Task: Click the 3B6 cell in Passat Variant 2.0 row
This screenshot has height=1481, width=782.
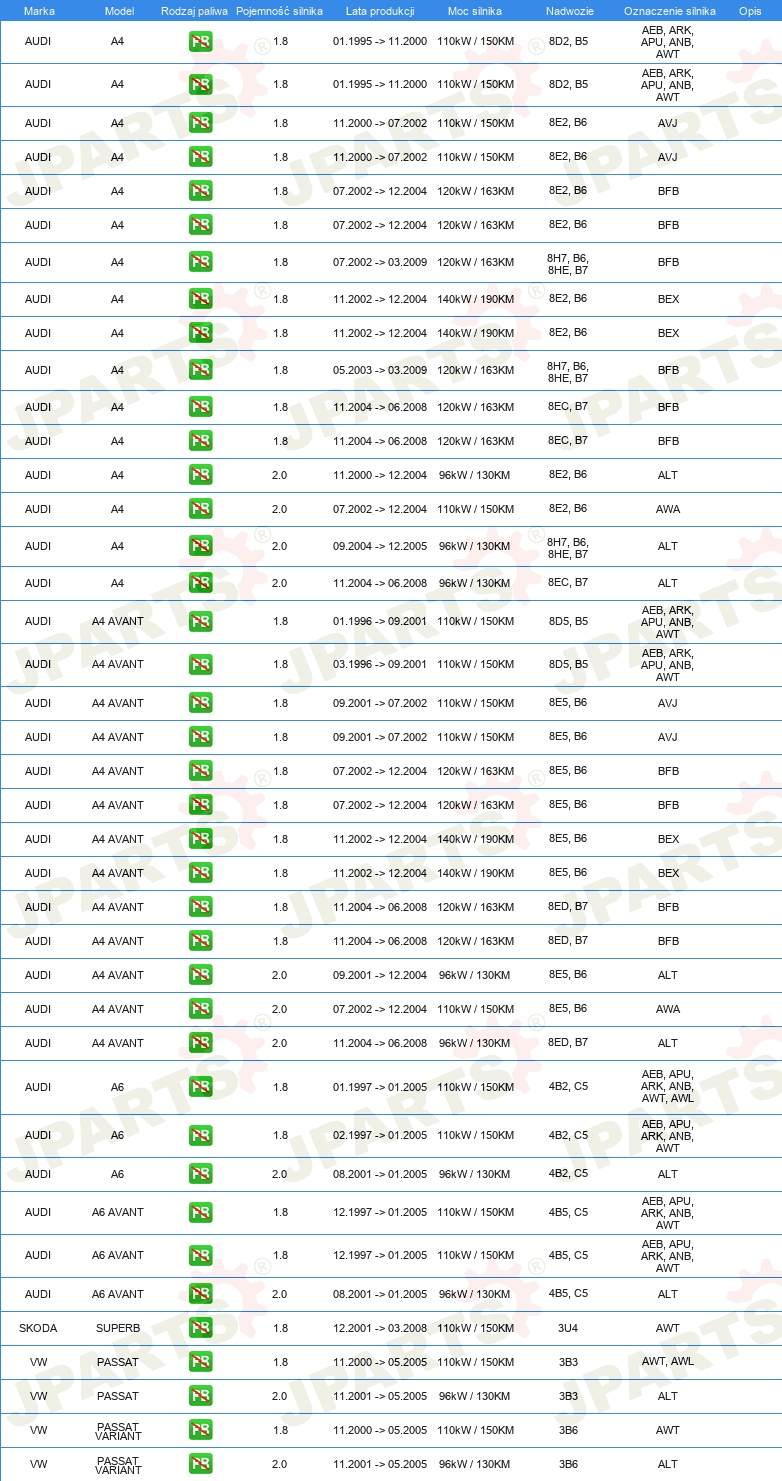Action: click(568, 1464)
